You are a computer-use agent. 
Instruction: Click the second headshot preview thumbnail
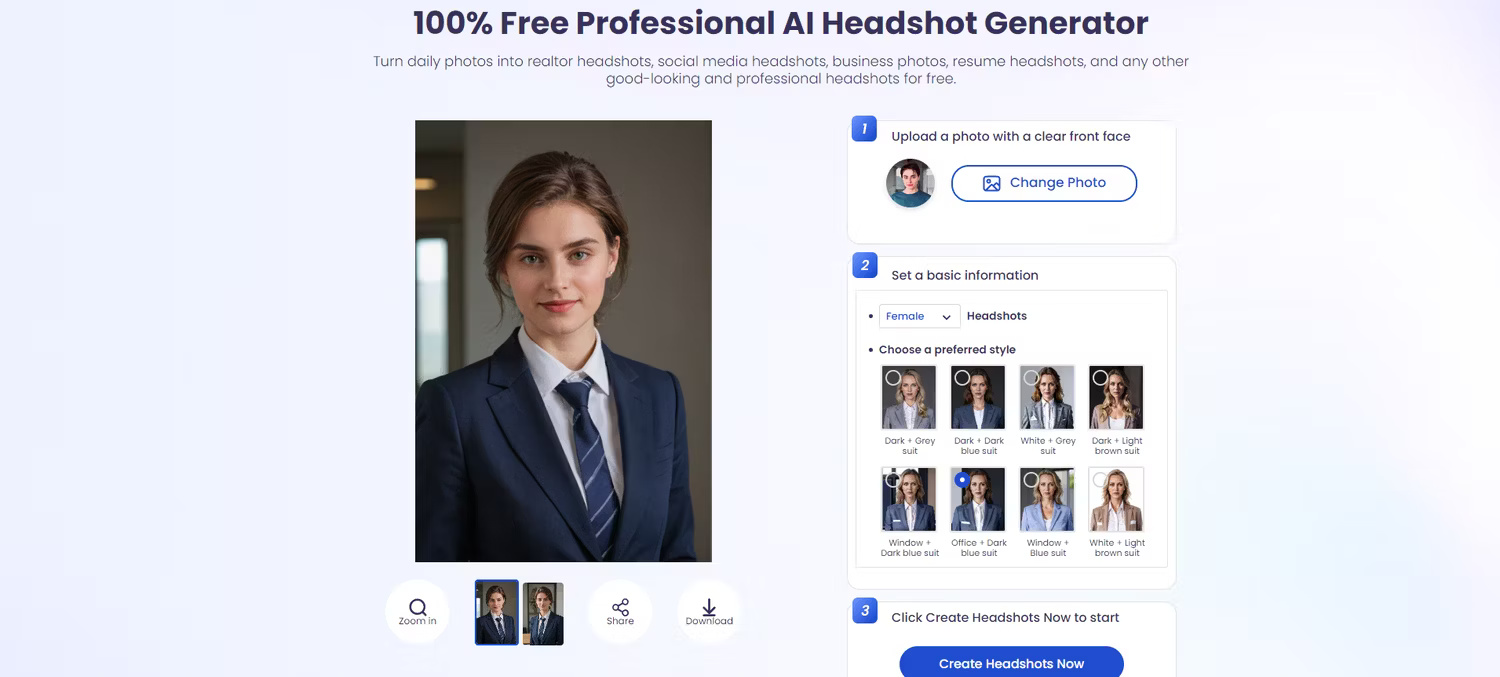tap(543, 612)
